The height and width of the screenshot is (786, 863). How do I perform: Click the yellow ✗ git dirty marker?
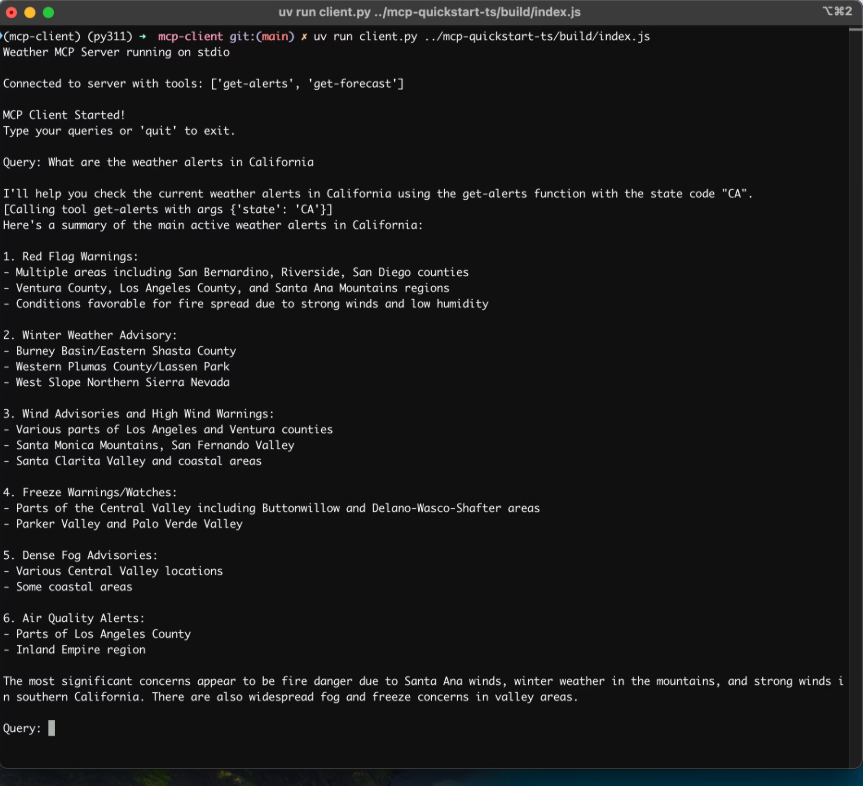tap(304, 36)
